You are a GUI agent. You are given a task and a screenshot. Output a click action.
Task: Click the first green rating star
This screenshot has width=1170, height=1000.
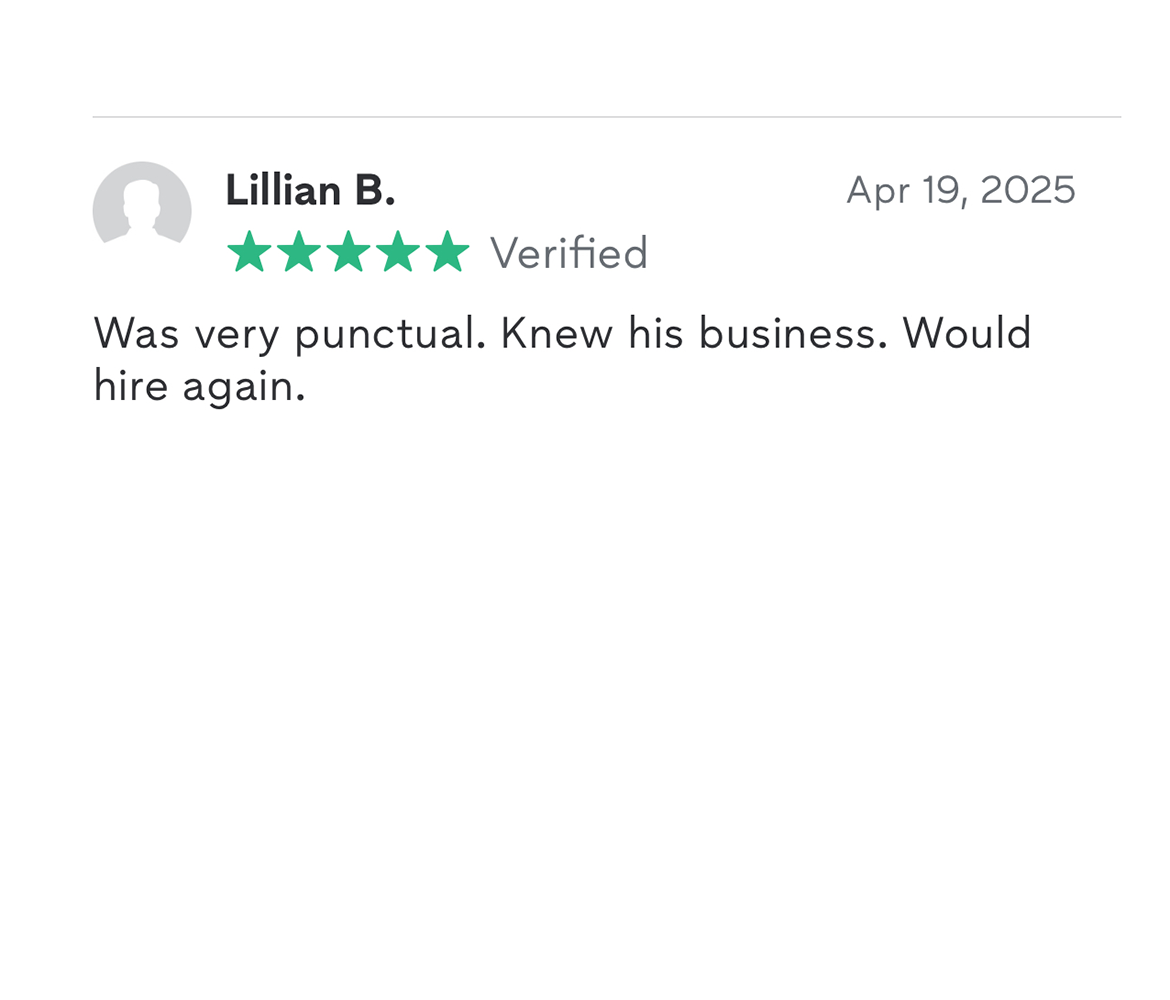click(249, 252)
